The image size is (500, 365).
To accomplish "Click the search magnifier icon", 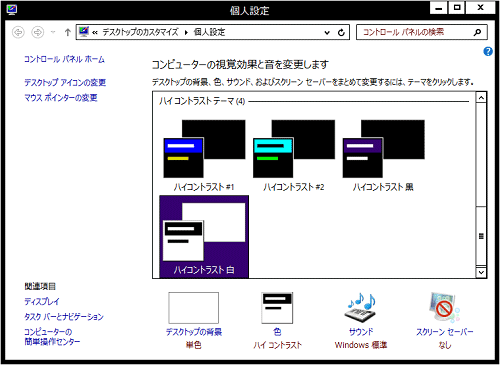I will tap(478, 32).
